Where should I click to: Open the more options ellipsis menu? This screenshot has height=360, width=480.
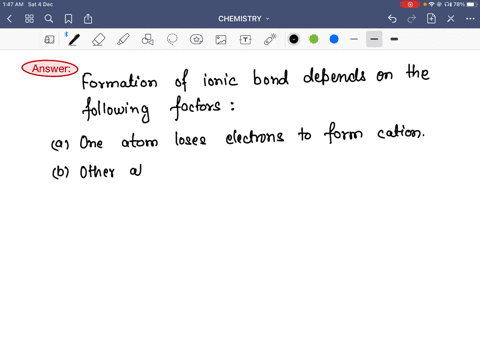[470, 19]
